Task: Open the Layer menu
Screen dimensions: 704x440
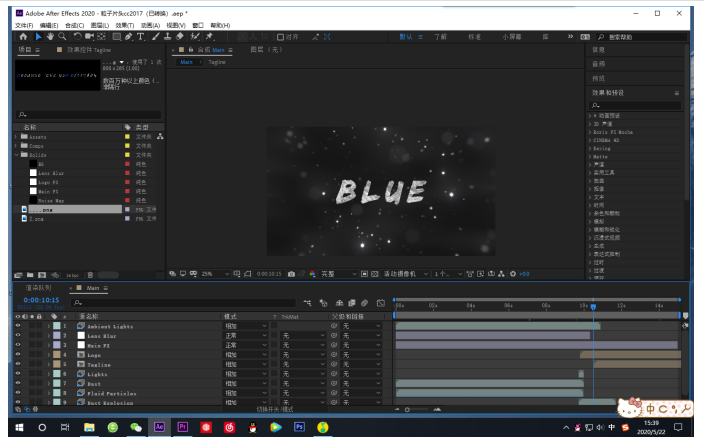Action: pos(100,25)
